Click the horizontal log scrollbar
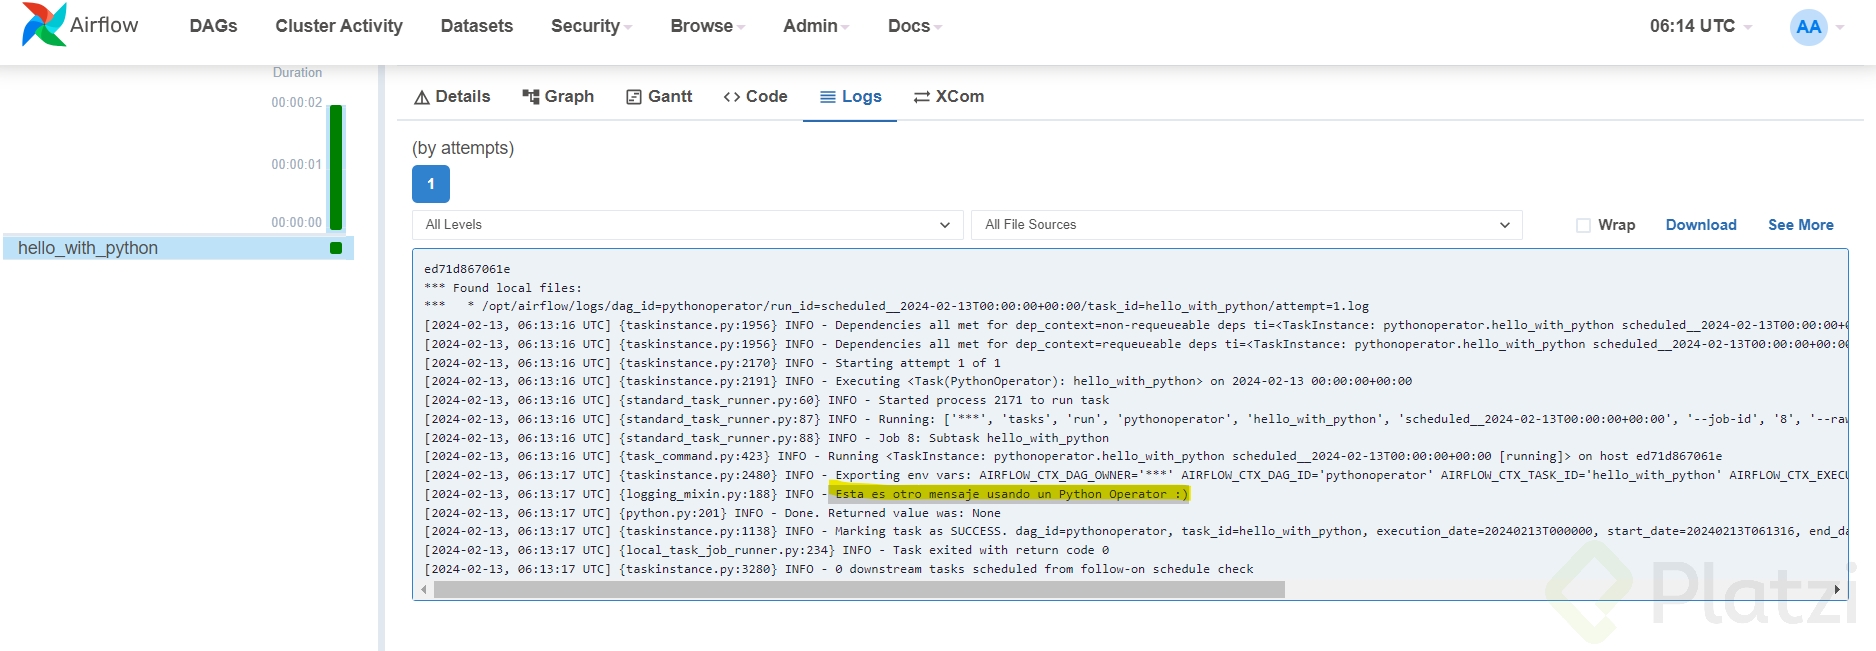Screen dimensions: 1876x651 coord(858,590)
